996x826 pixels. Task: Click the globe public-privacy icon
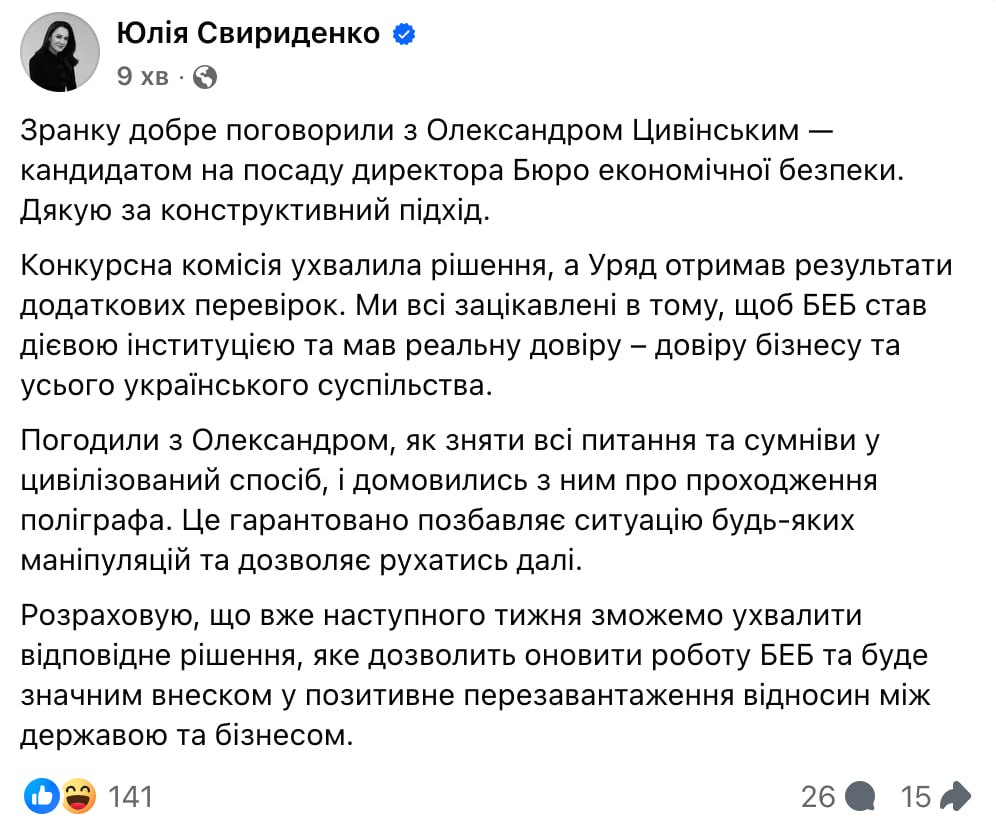click(204, 76)
